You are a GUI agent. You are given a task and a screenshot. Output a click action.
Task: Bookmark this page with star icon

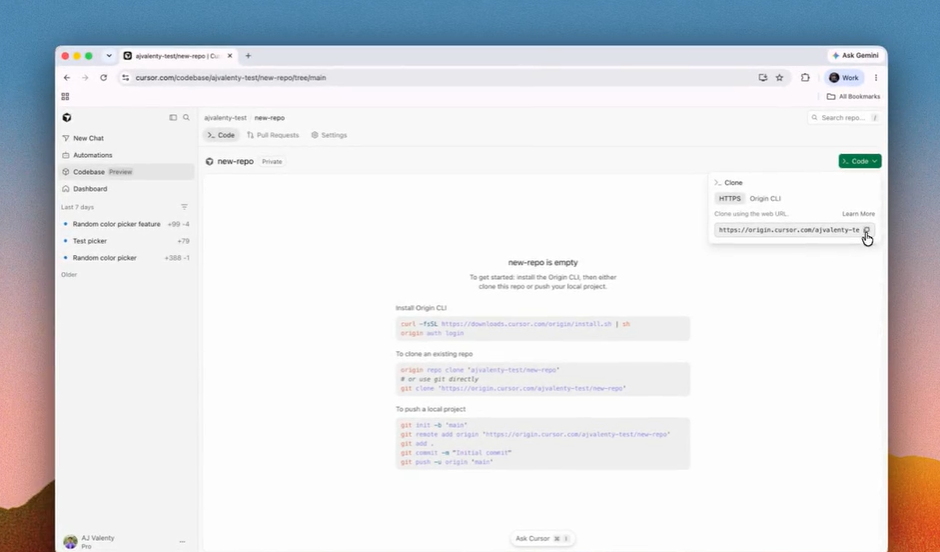pyautogui.click(x=779, y=77)
